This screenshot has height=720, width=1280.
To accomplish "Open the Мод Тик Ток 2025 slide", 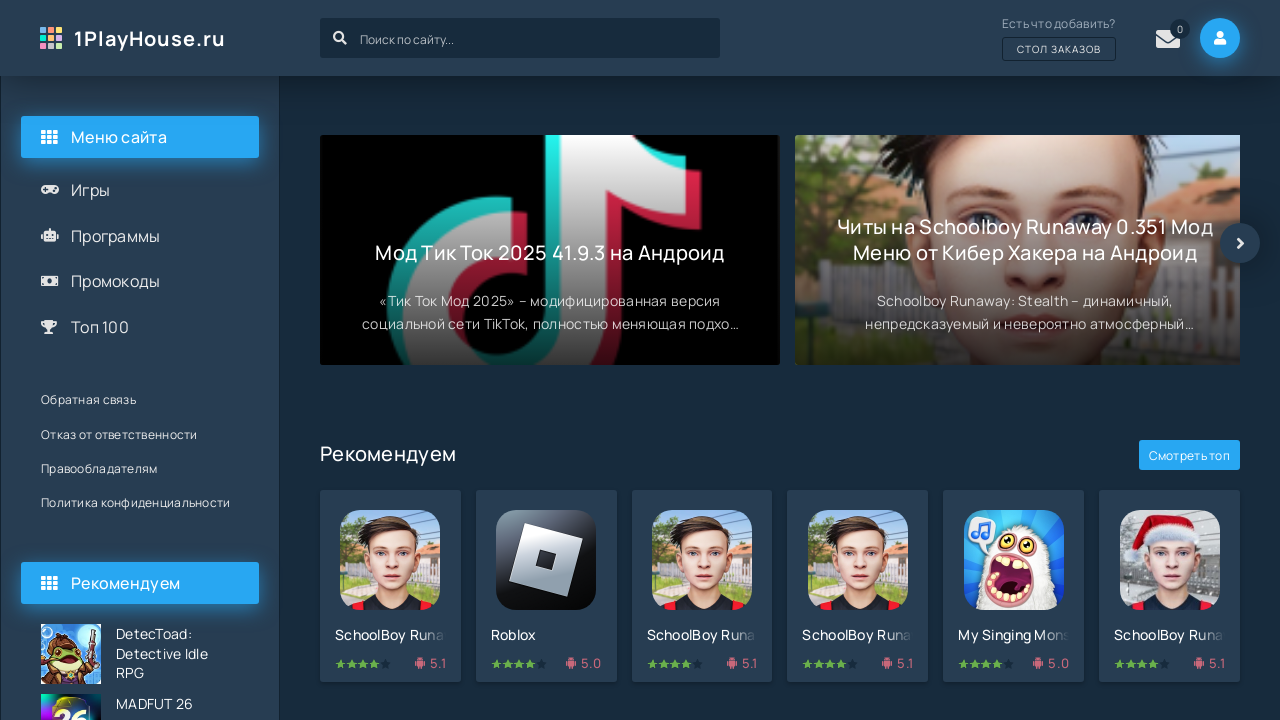I will click(550, 250).
